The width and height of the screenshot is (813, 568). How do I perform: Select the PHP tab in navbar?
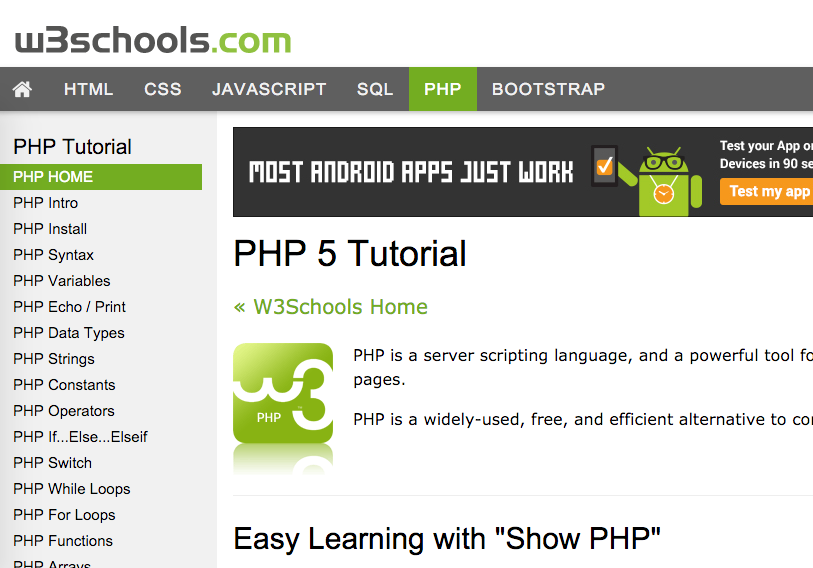443,89
